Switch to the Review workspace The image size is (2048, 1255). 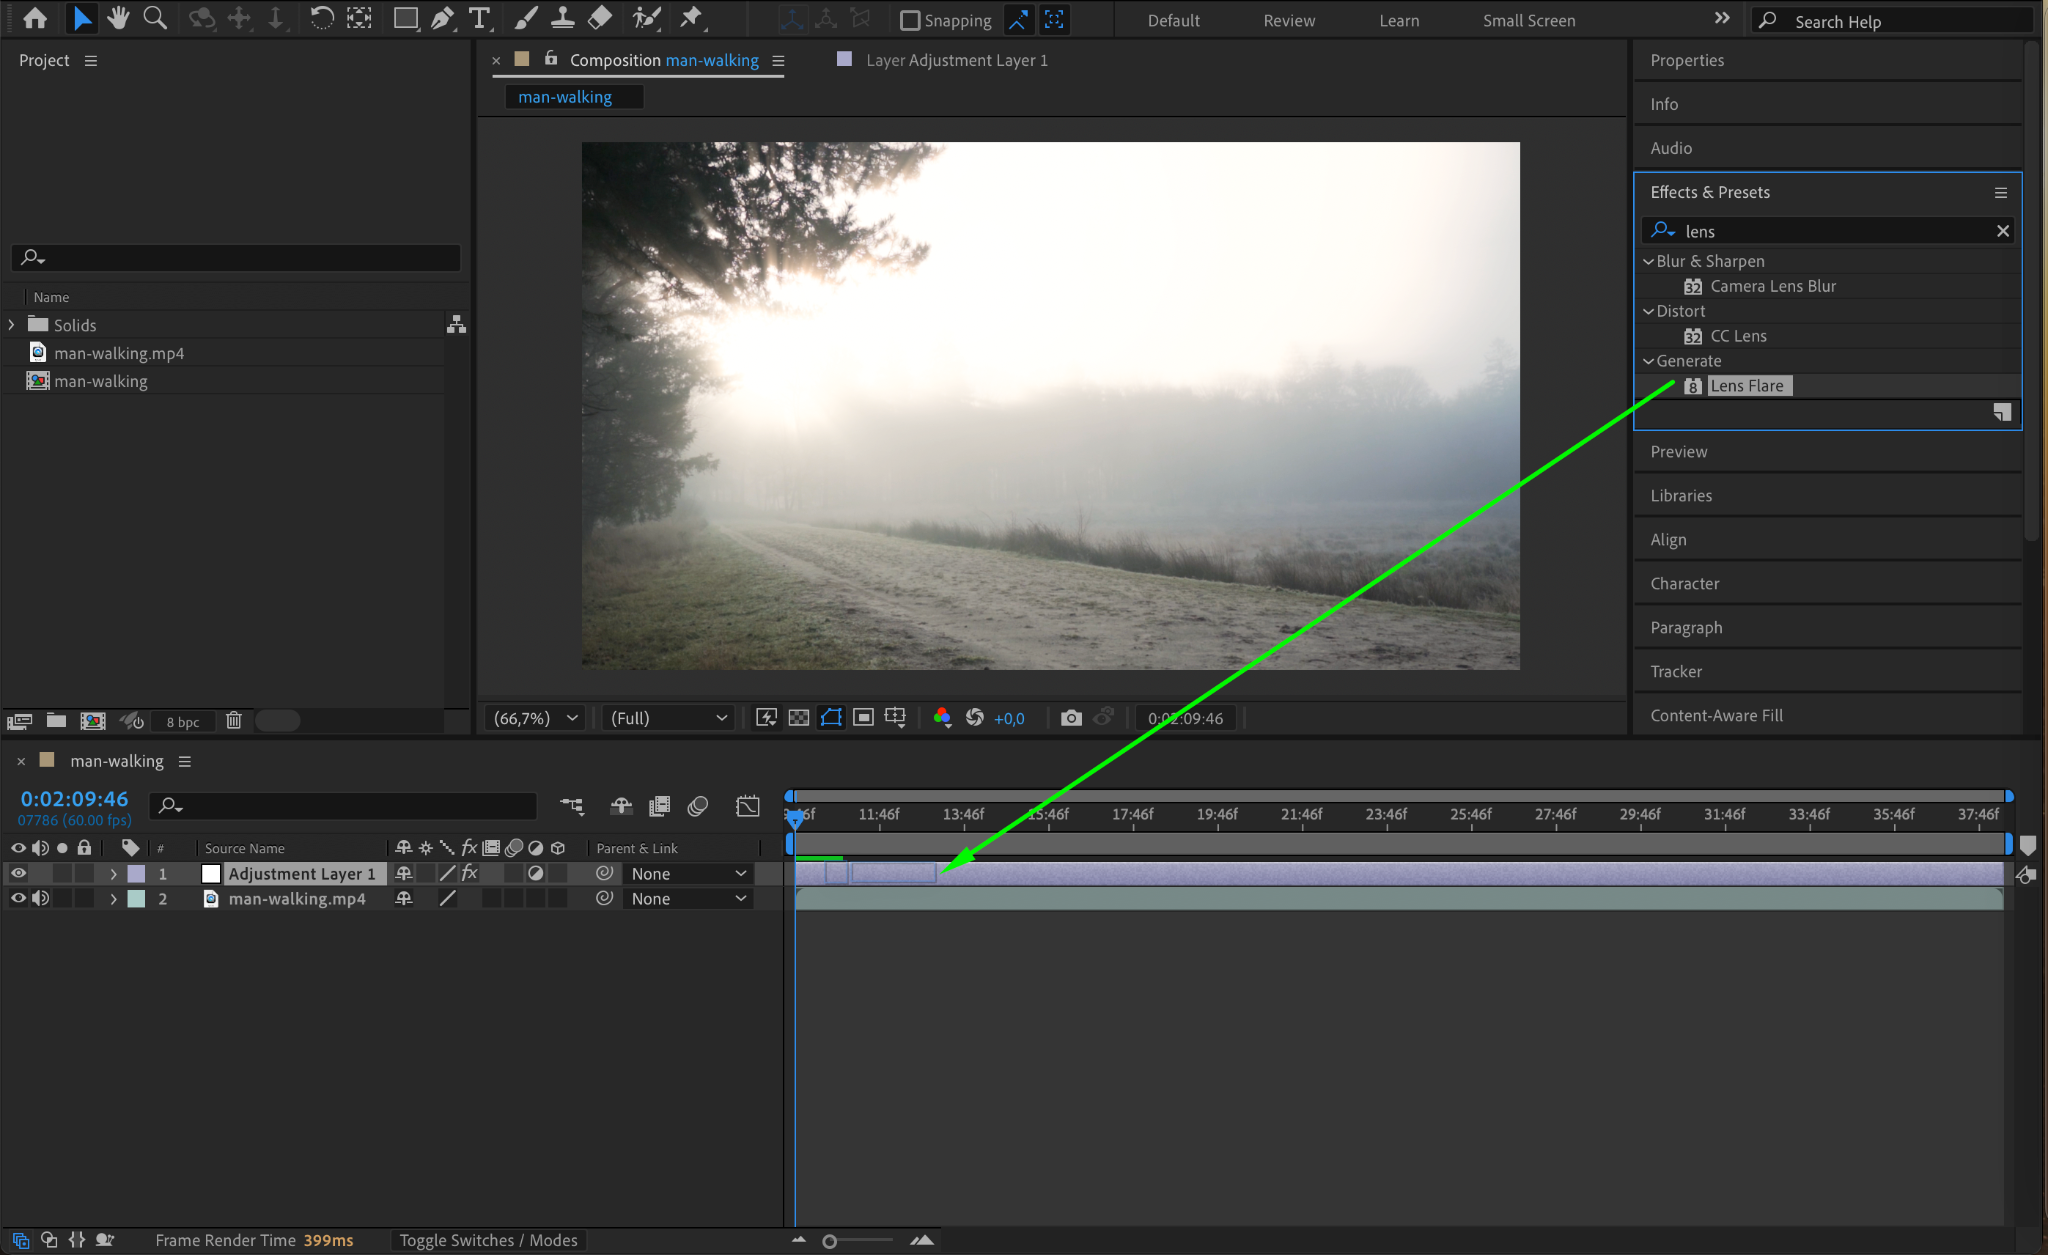[1289, 20]
